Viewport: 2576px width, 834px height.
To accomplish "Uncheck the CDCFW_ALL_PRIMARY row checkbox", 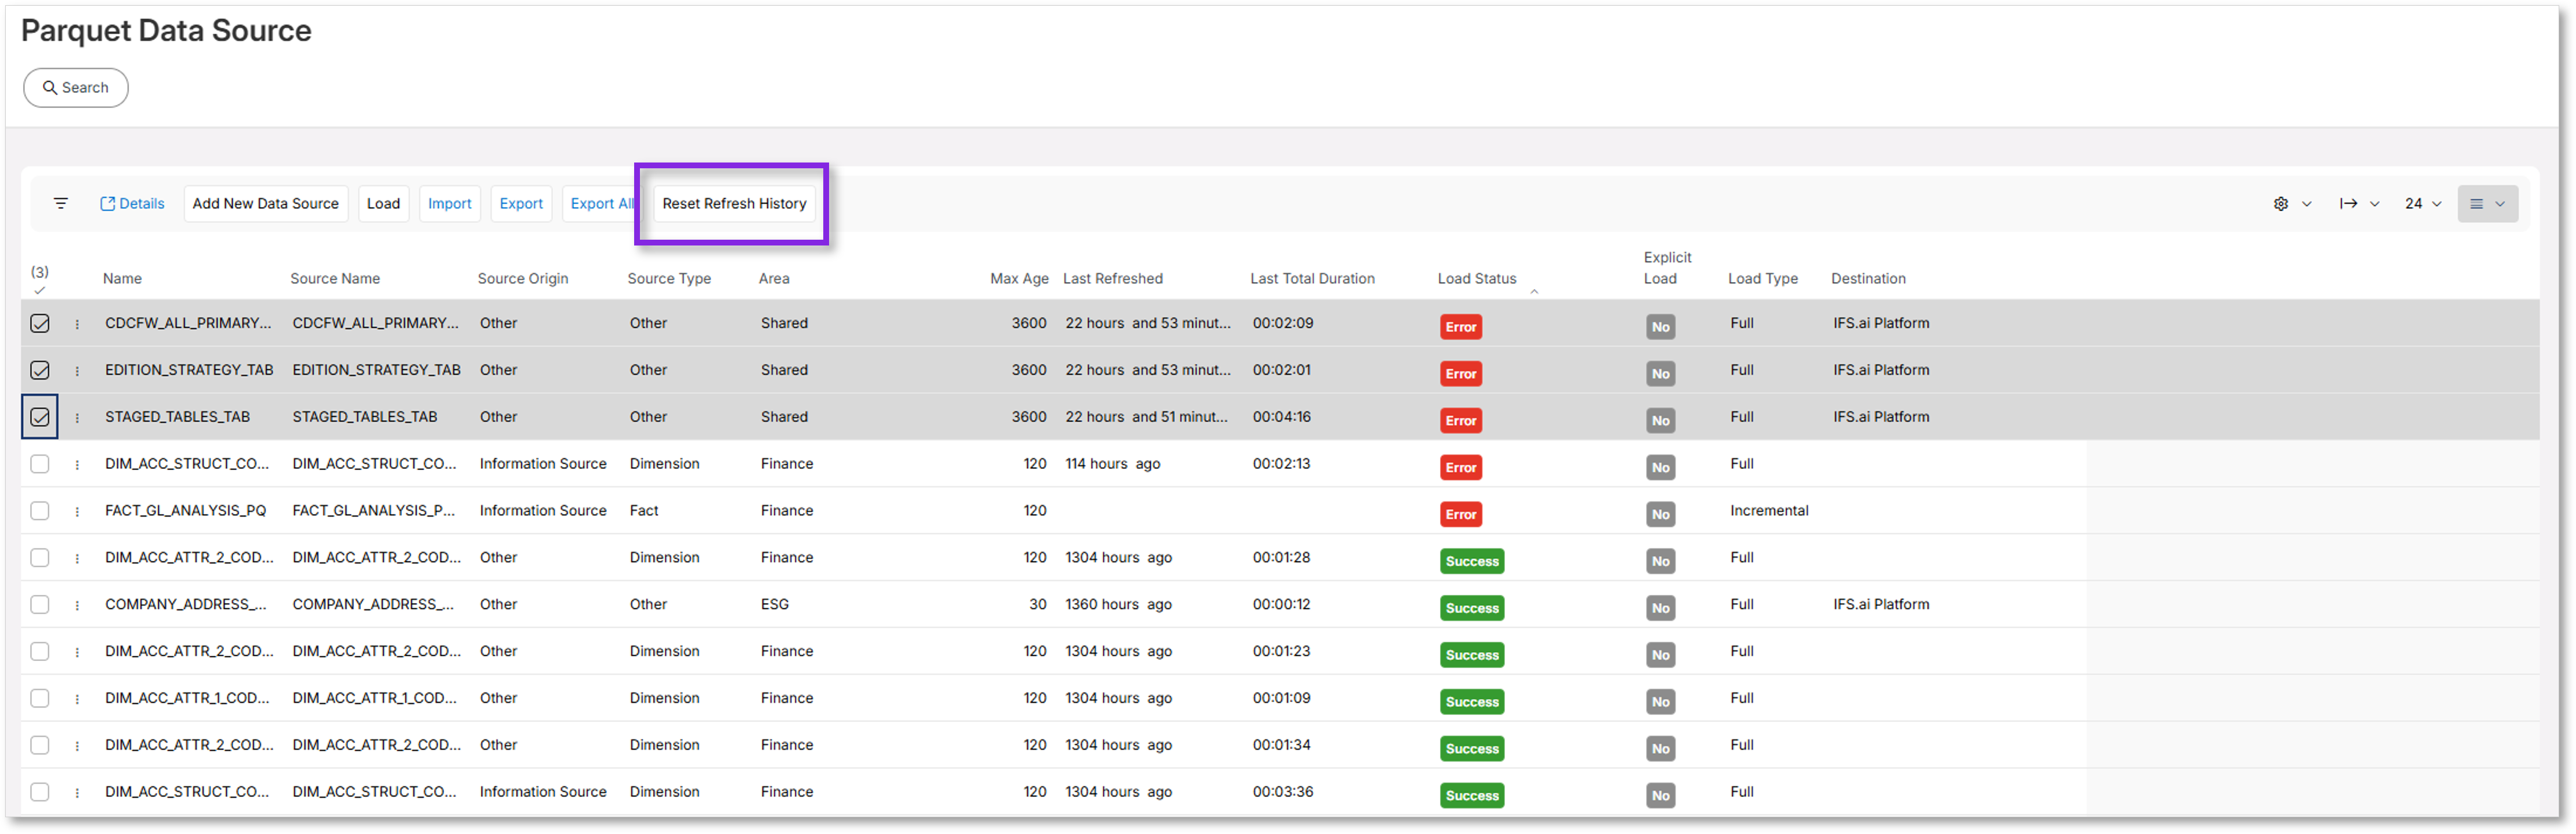I will pos(40,323).
